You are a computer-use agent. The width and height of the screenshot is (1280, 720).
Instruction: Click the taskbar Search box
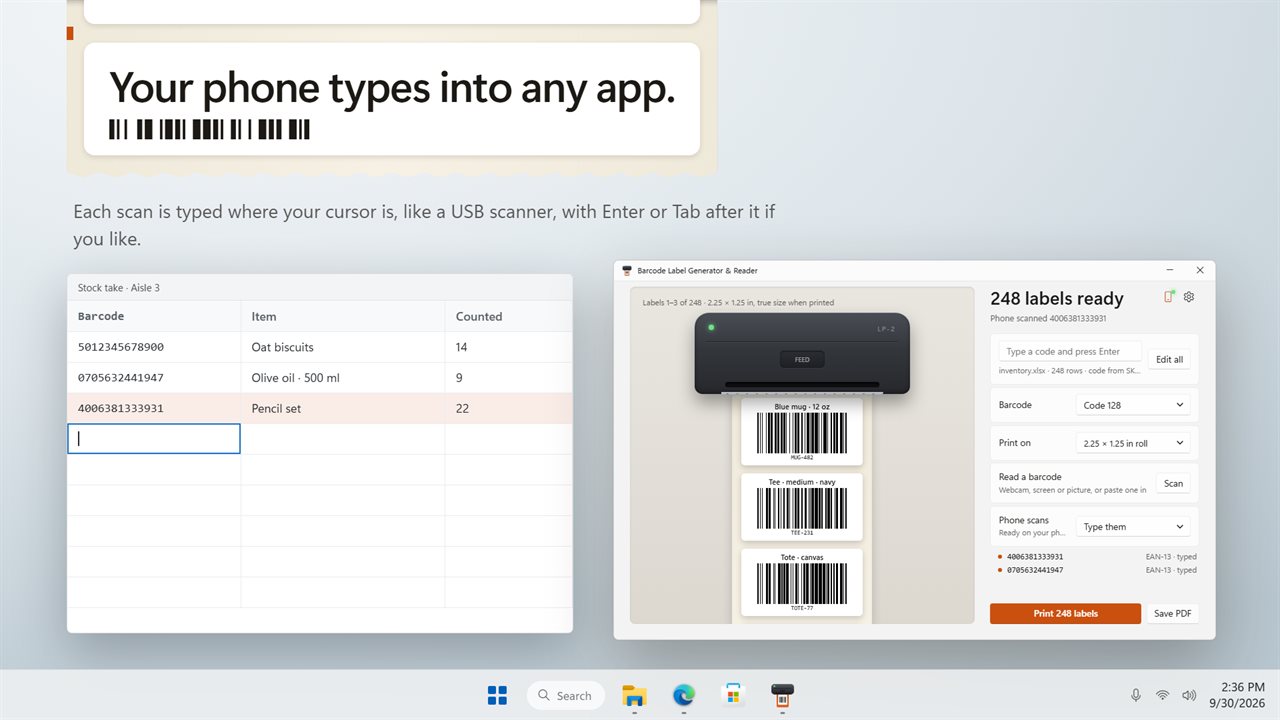click(567, 695)
